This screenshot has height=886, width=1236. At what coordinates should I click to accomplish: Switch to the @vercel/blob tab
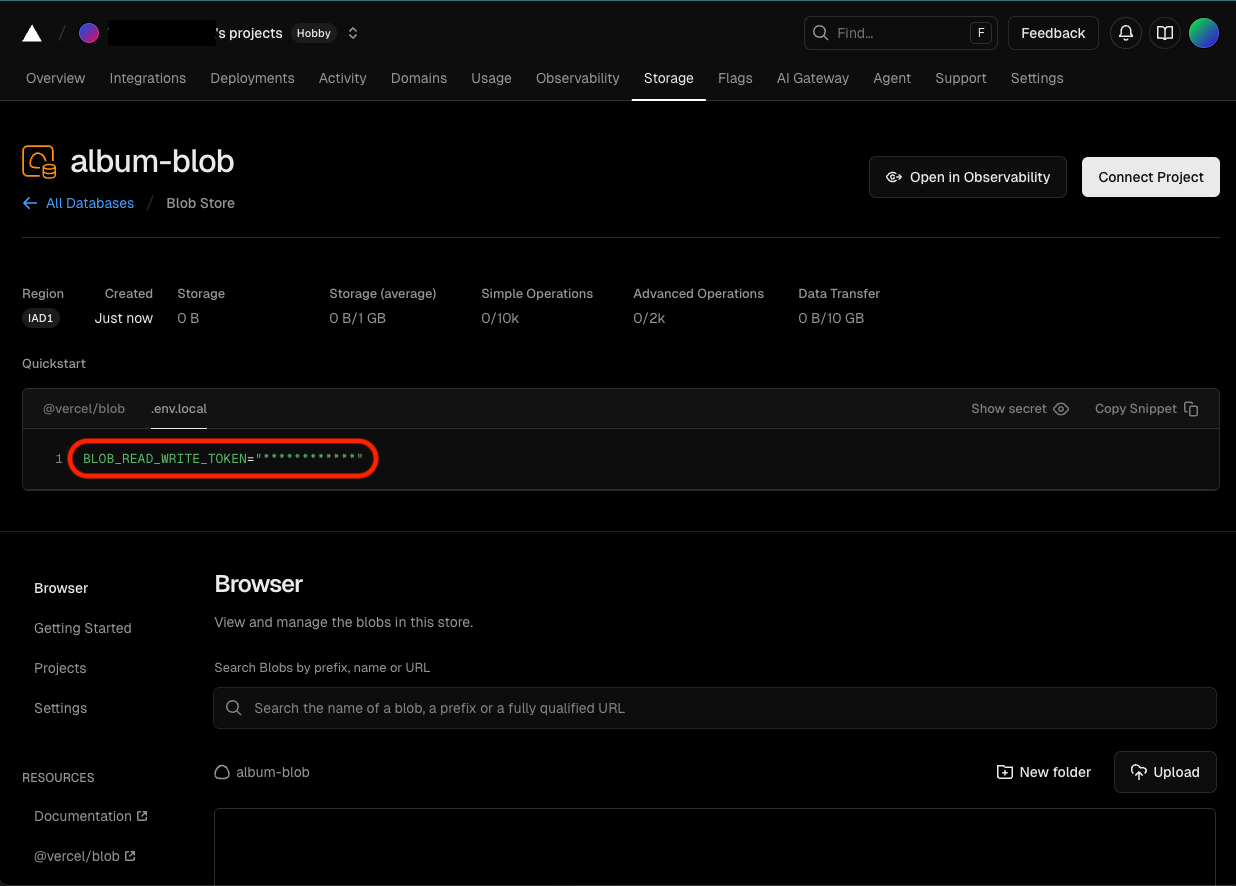(x=84, y=408)
